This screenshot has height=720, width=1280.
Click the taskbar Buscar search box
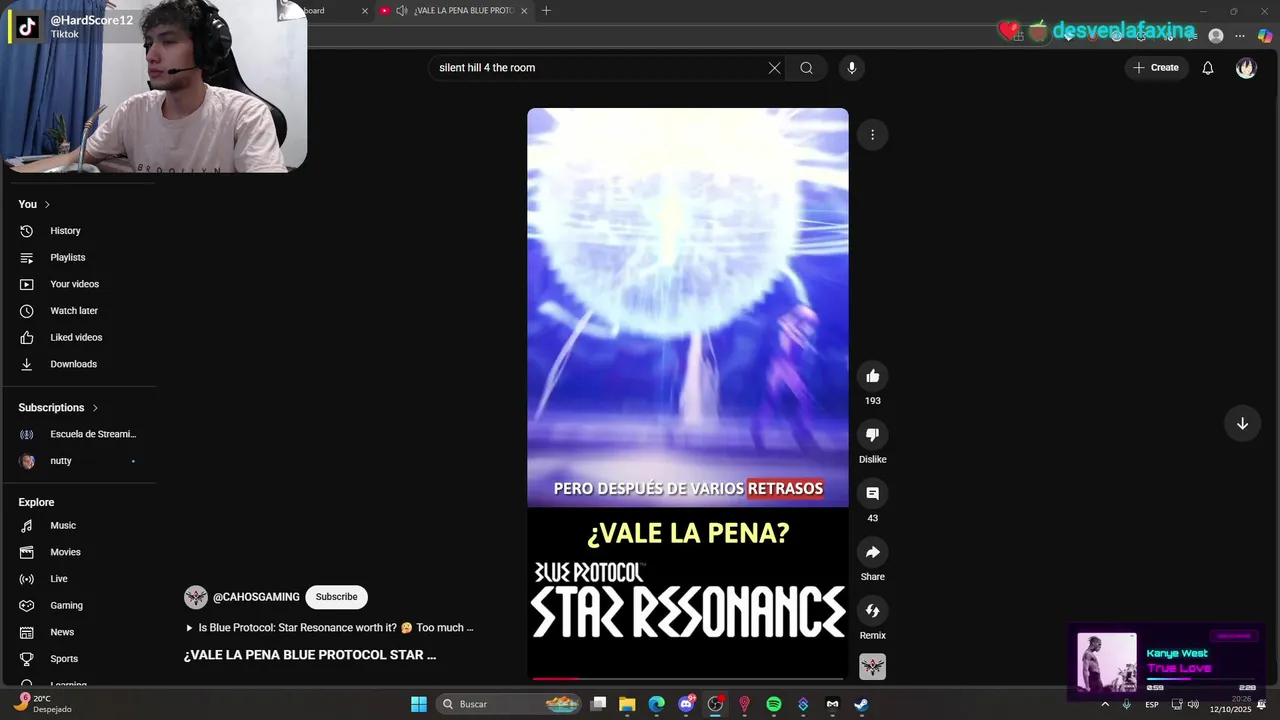510,704
